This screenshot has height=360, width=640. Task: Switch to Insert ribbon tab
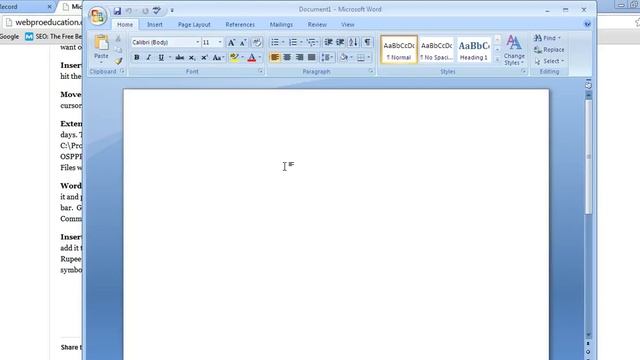[155, 24]
